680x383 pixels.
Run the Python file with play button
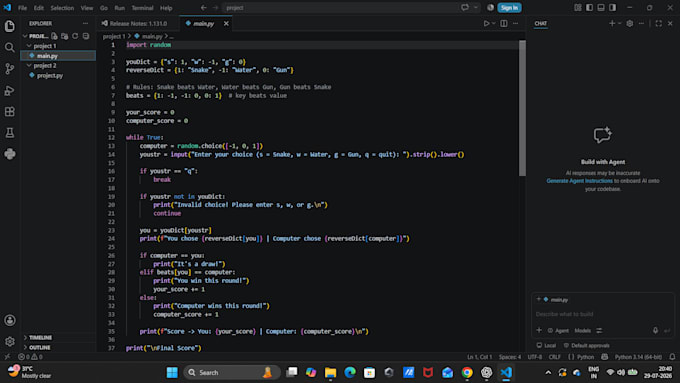[x=486, y=23]
